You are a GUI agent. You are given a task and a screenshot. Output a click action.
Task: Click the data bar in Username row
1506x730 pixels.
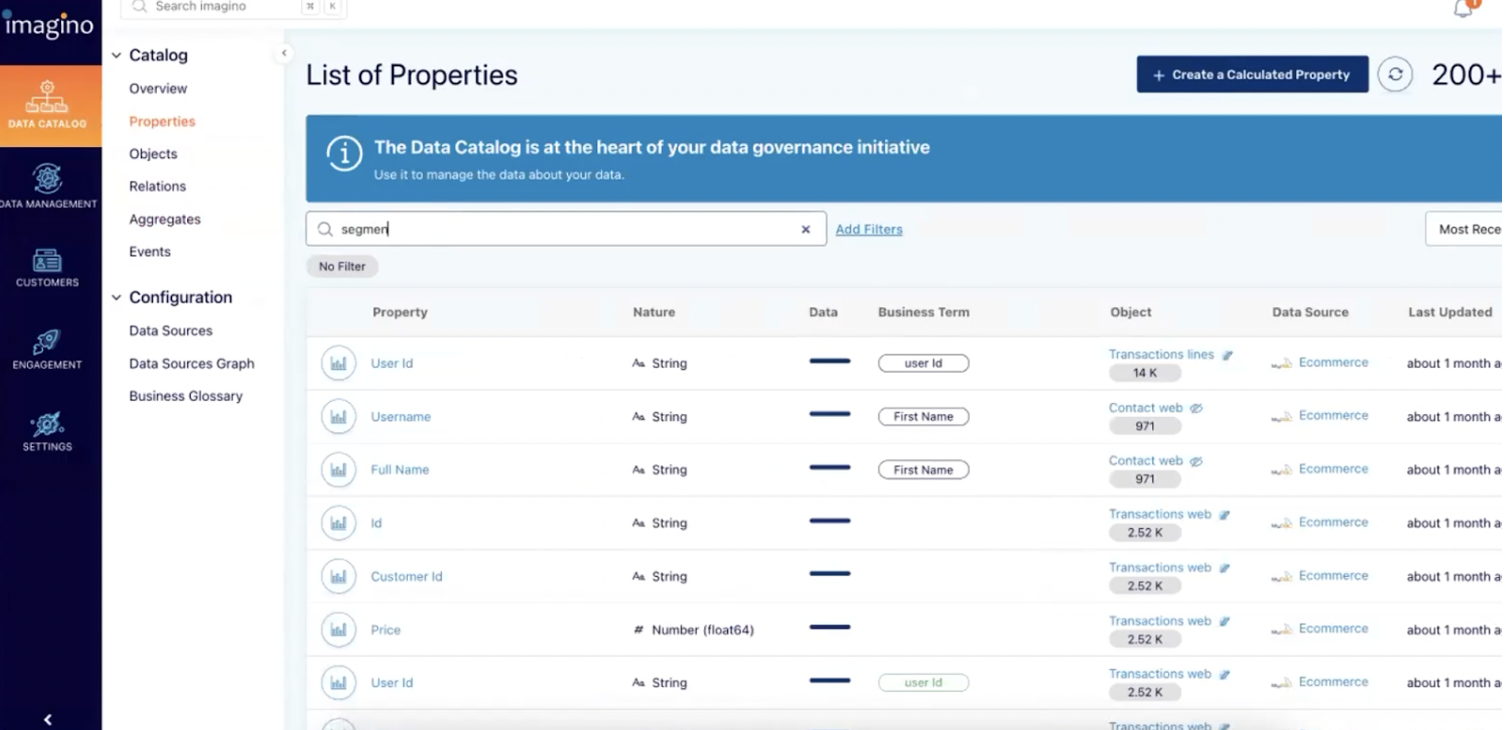(x=830, y=415)
